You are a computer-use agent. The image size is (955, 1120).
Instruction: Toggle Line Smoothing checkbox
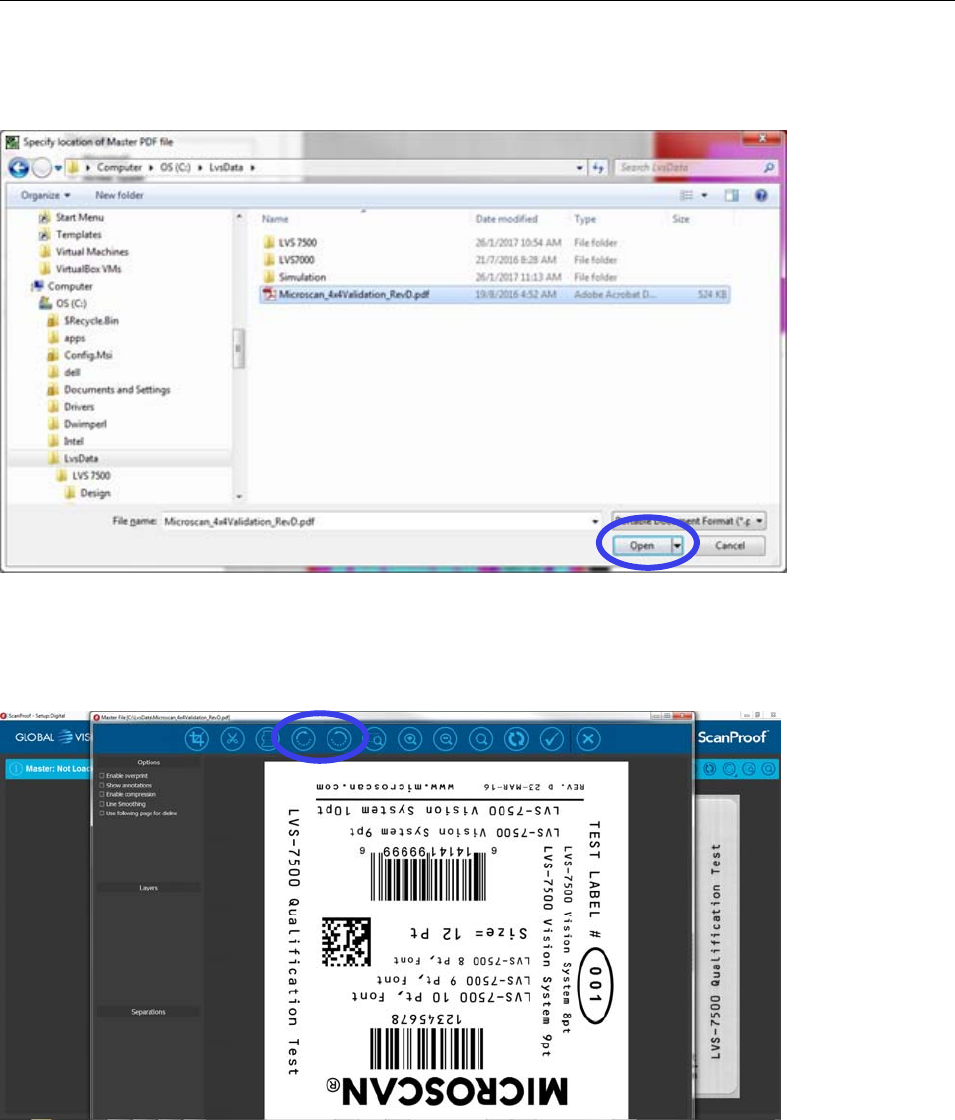[x=102, y=804]
